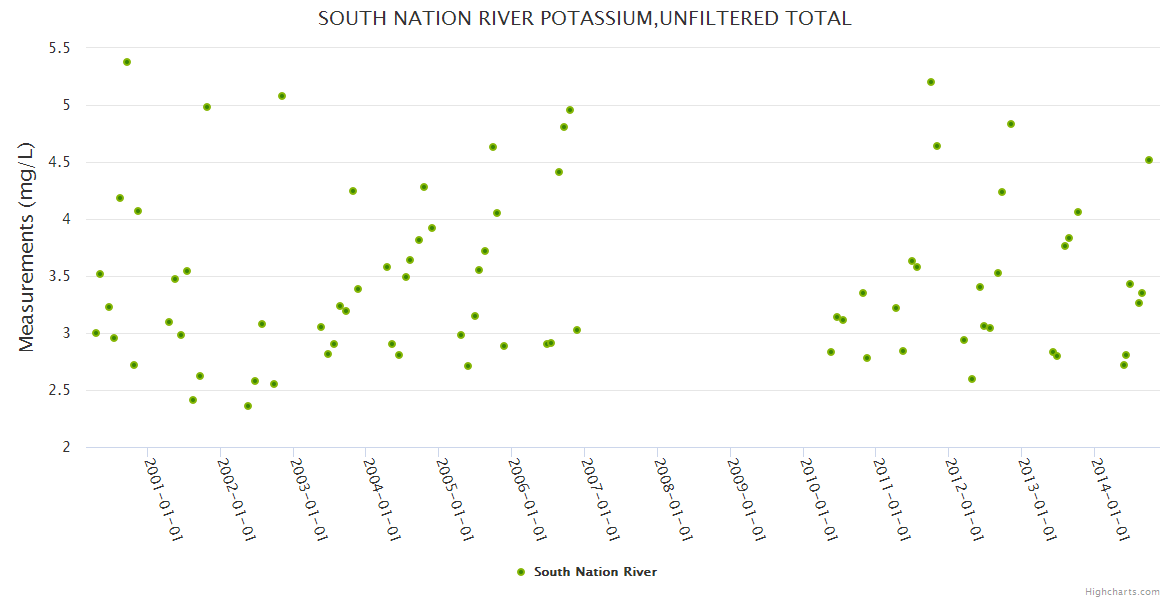This screenshot has height=600, width=1170.
Task: Open the Highcharts.com credits link
Action: [x=1122, y=591]
